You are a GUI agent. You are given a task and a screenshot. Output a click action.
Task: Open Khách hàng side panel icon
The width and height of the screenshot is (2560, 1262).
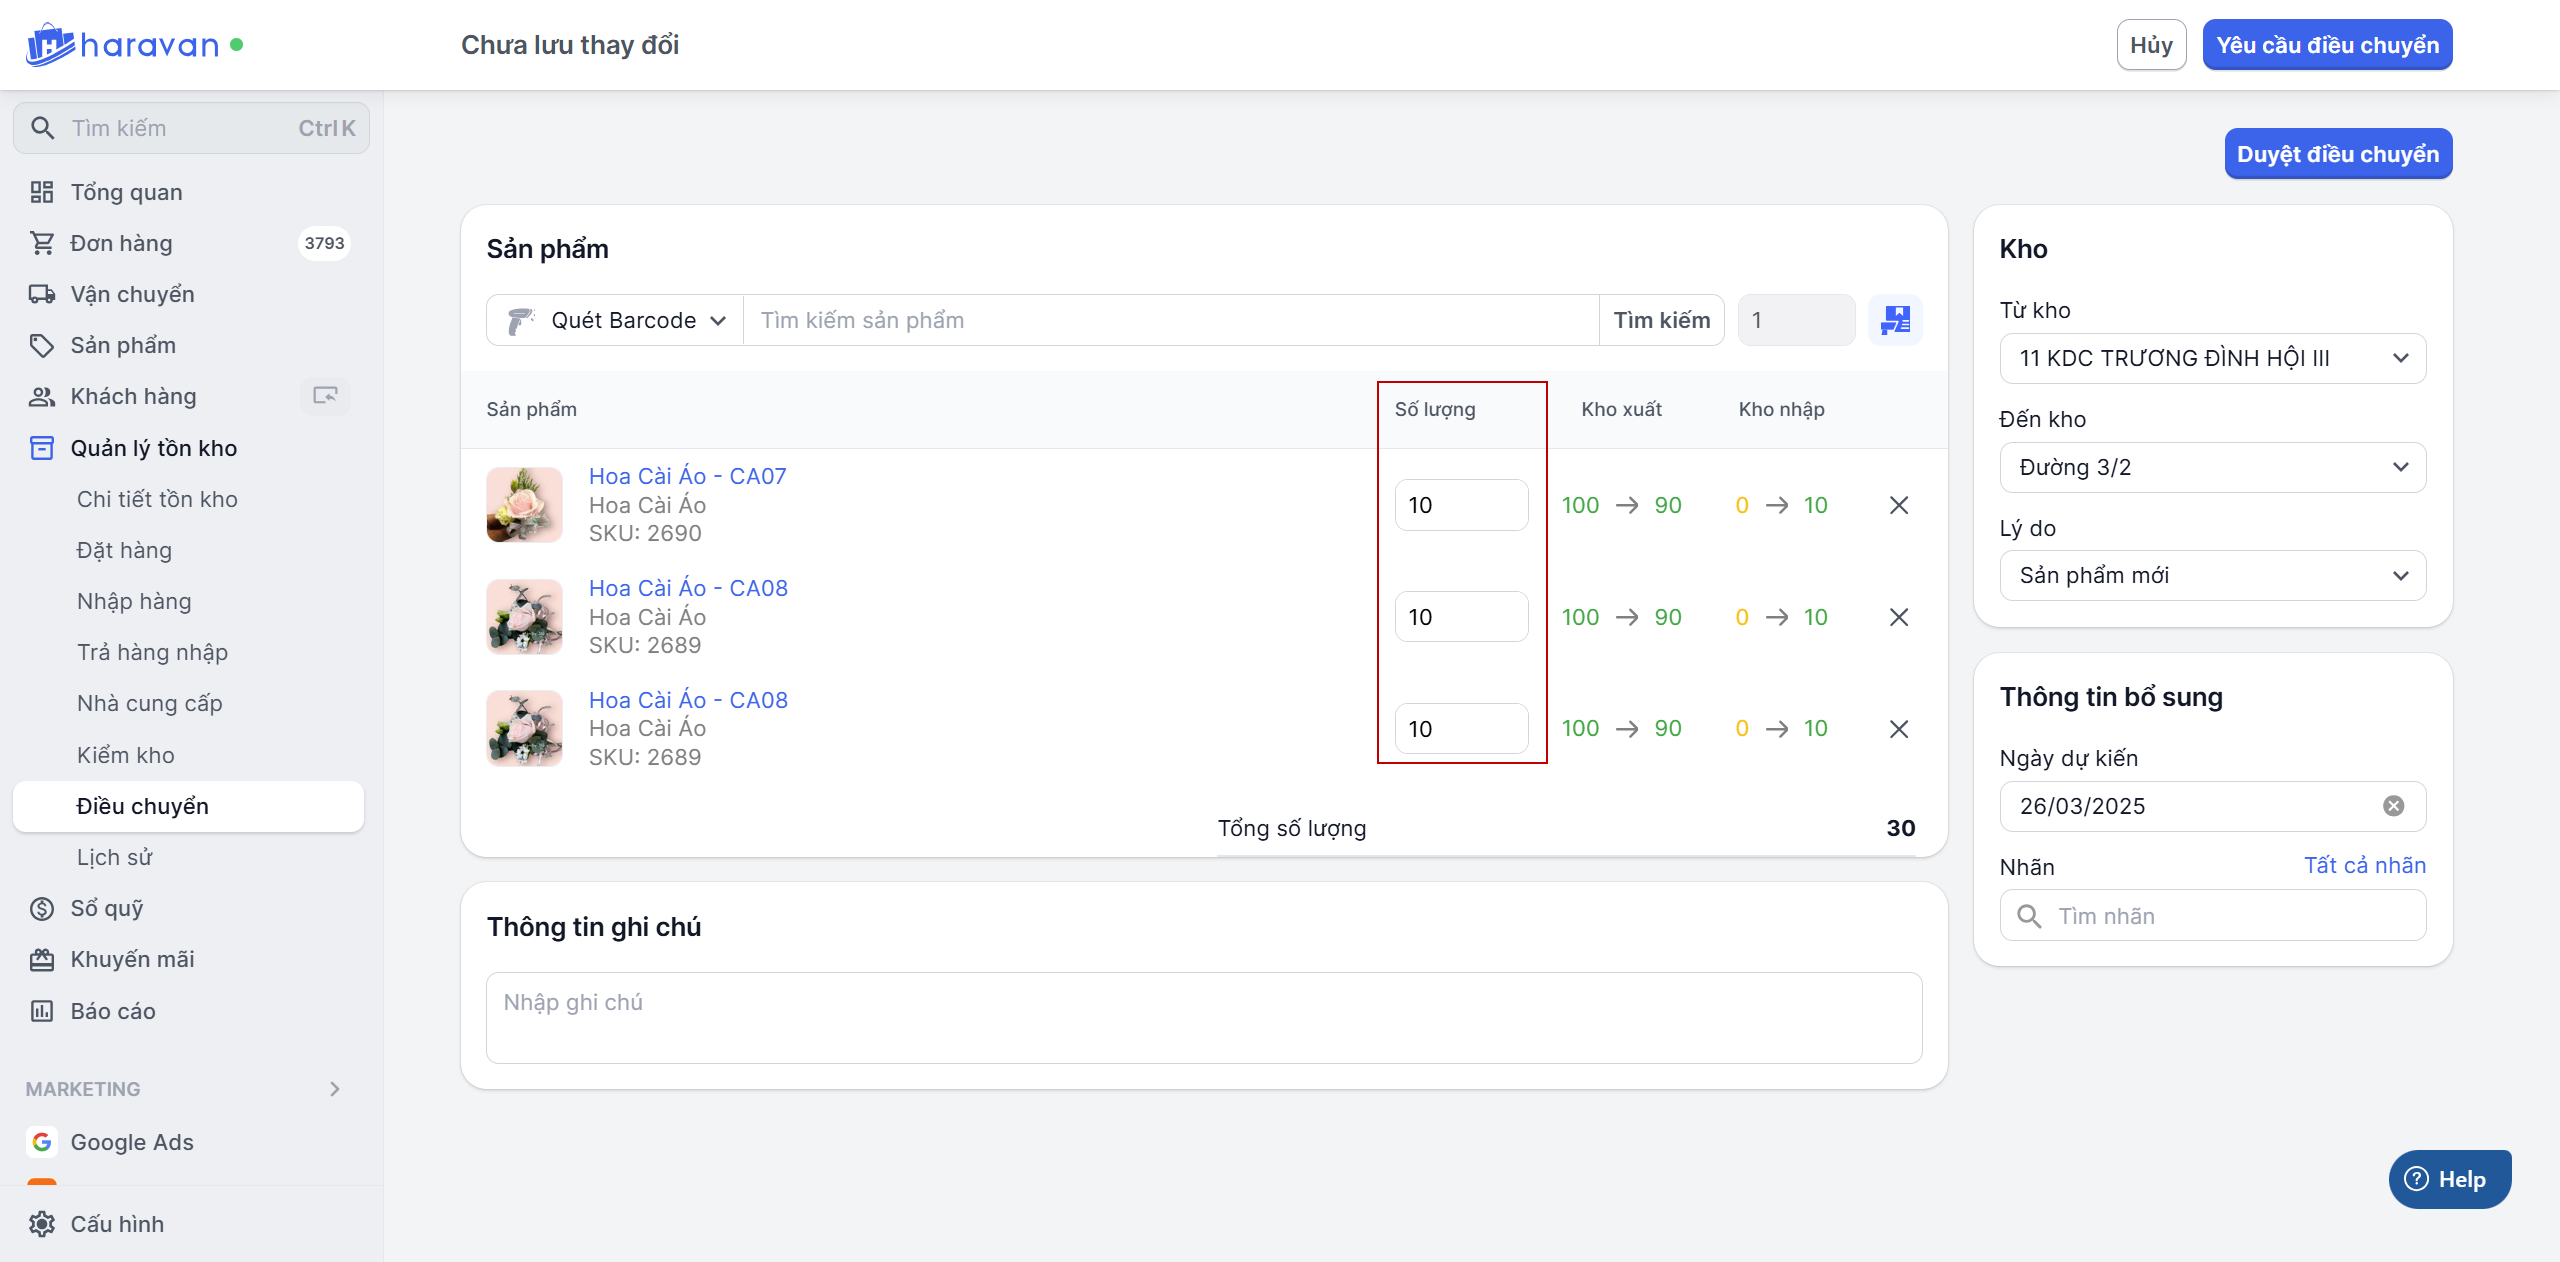click(325, 396)
